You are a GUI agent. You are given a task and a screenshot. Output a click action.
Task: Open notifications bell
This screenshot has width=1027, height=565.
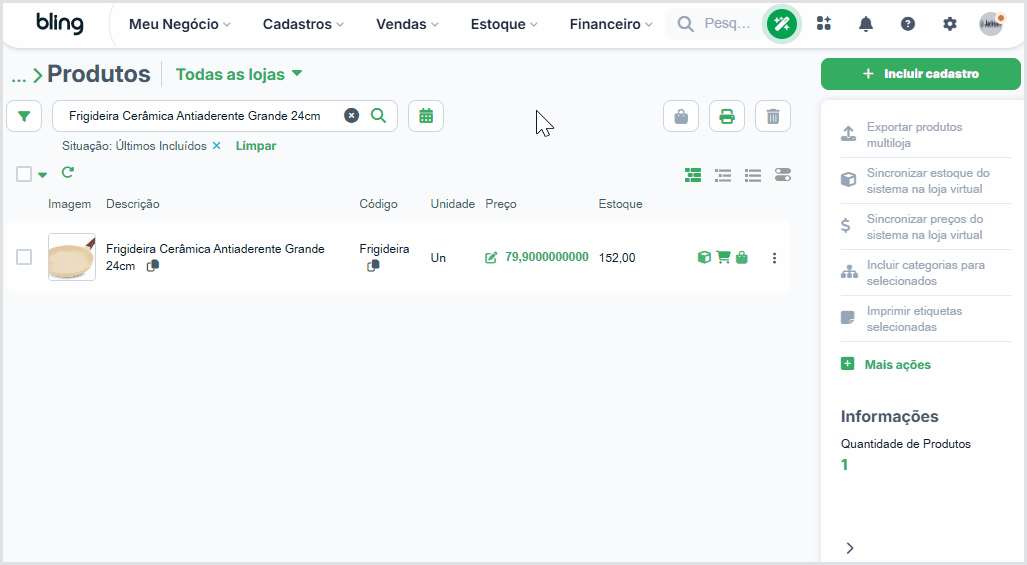866,24
